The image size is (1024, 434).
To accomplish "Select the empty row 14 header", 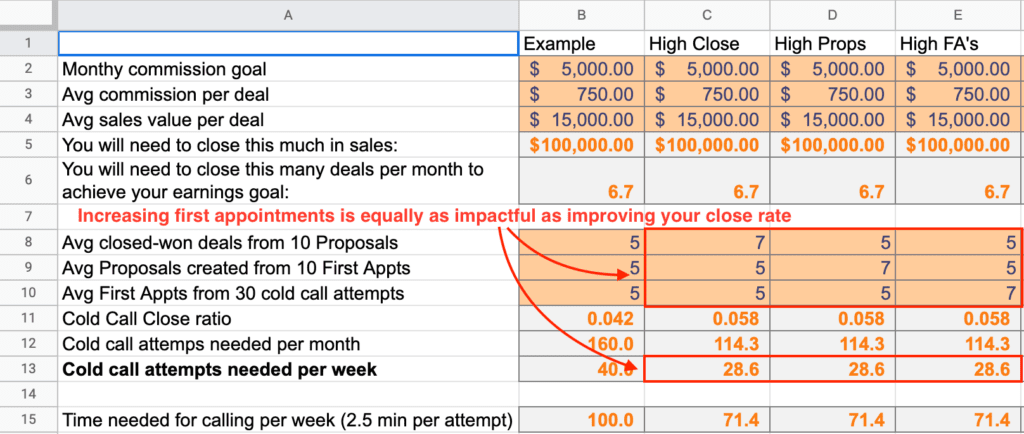I will click(28, 394).
